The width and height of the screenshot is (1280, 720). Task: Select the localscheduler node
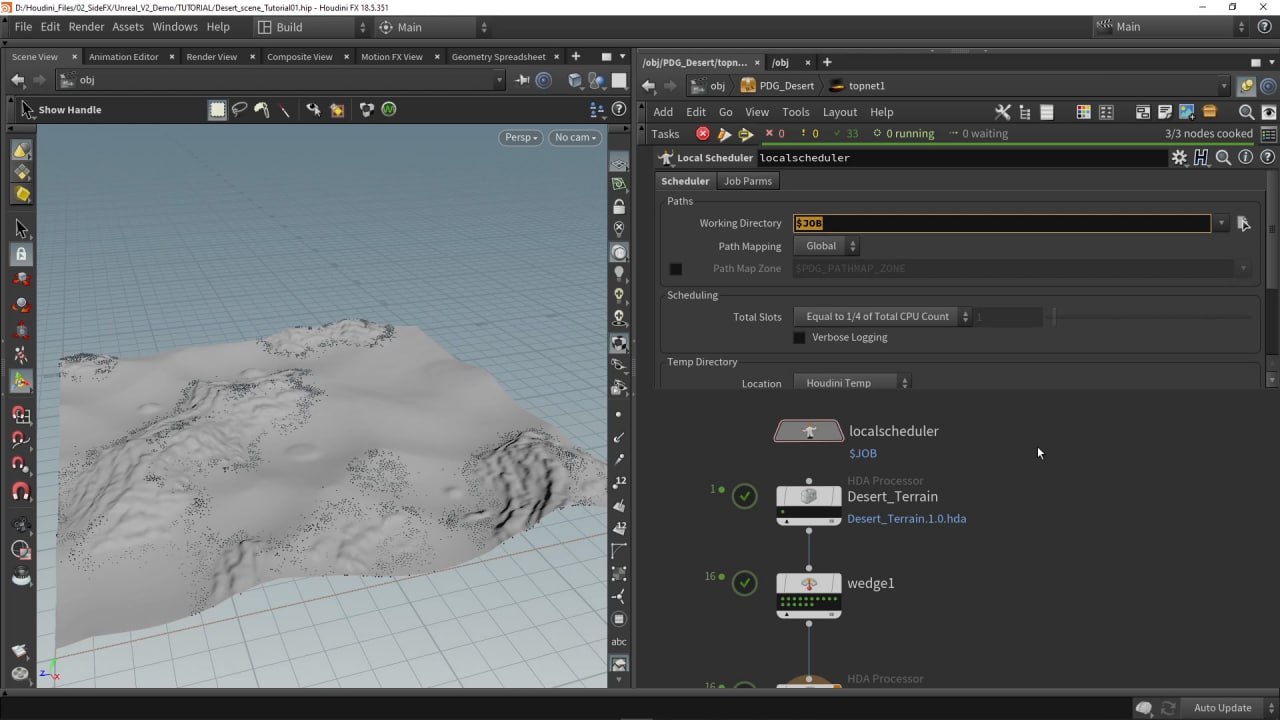[809, 431]
